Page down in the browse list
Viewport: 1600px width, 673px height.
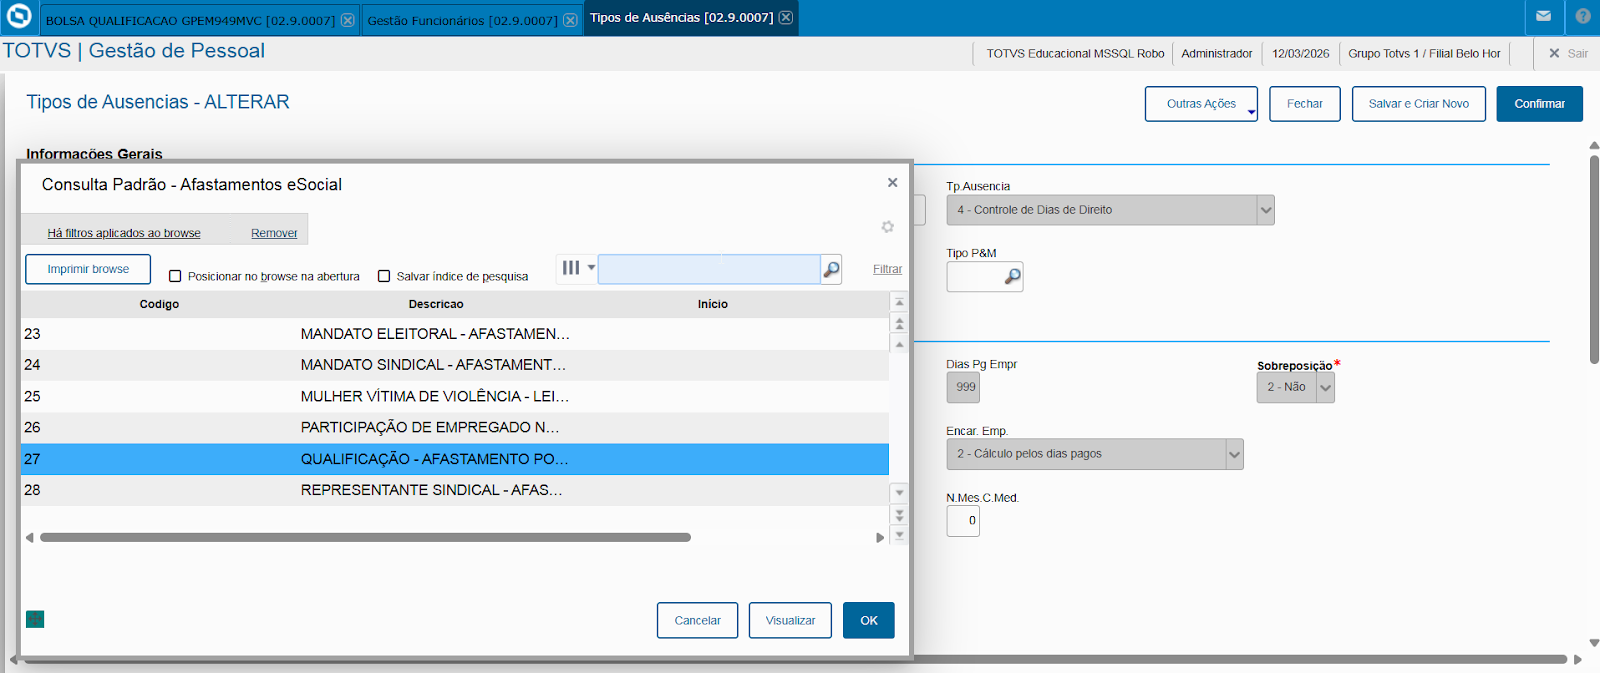tap(899, 514)
